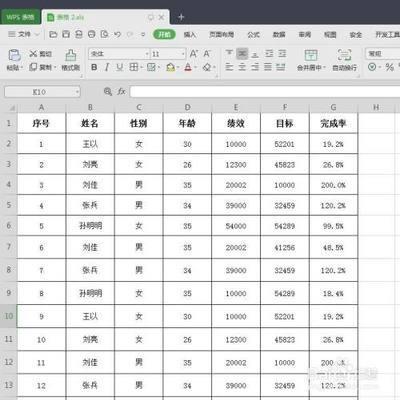The height and width of the screenshot is (400, 400).
Task: Close the open workbook document tab
Action: pos(161,17)
